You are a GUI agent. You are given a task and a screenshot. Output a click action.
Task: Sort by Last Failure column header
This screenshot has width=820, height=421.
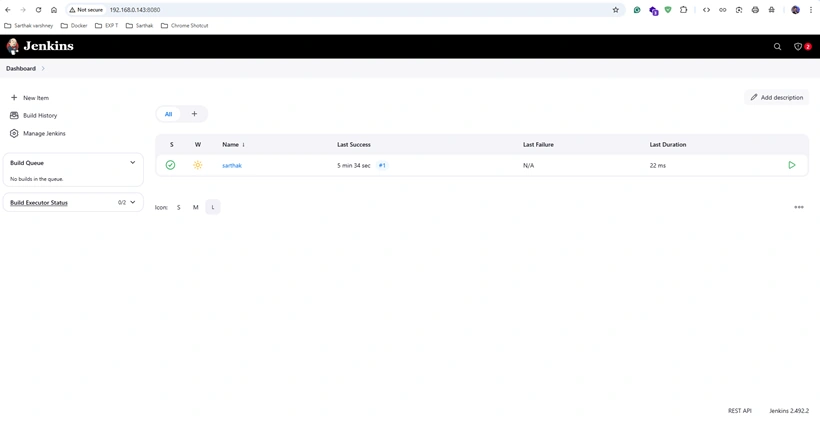tap(538, 144)
